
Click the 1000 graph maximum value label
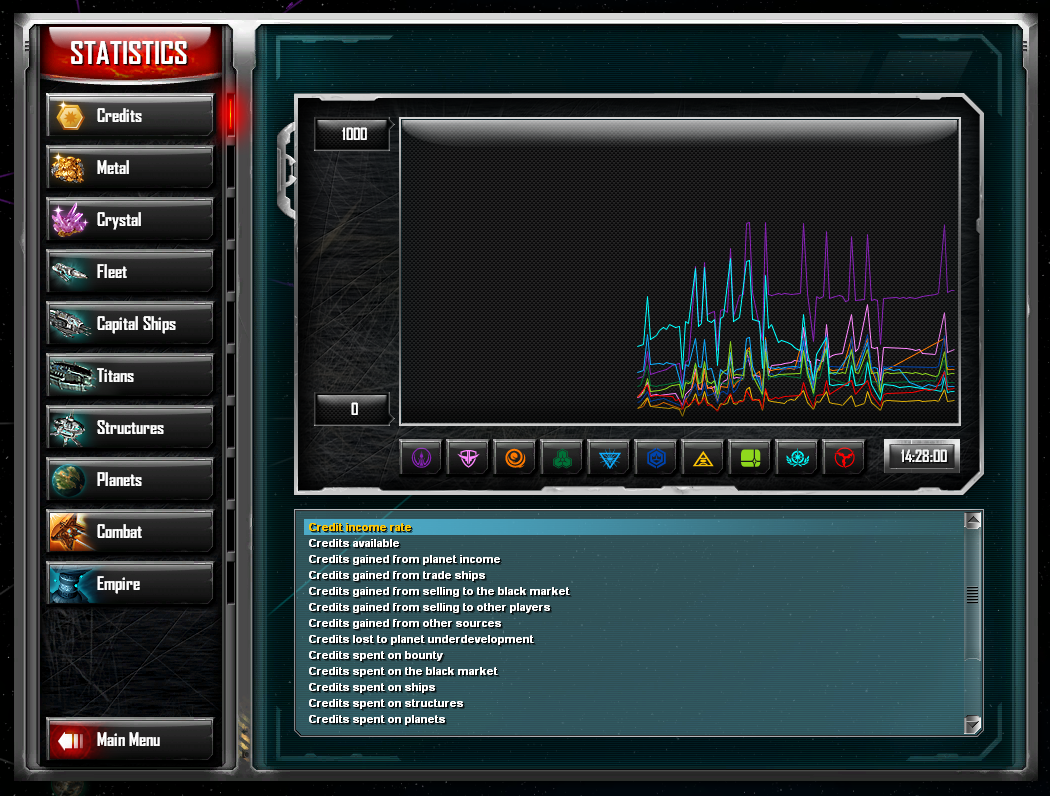(x=353, y=135)
